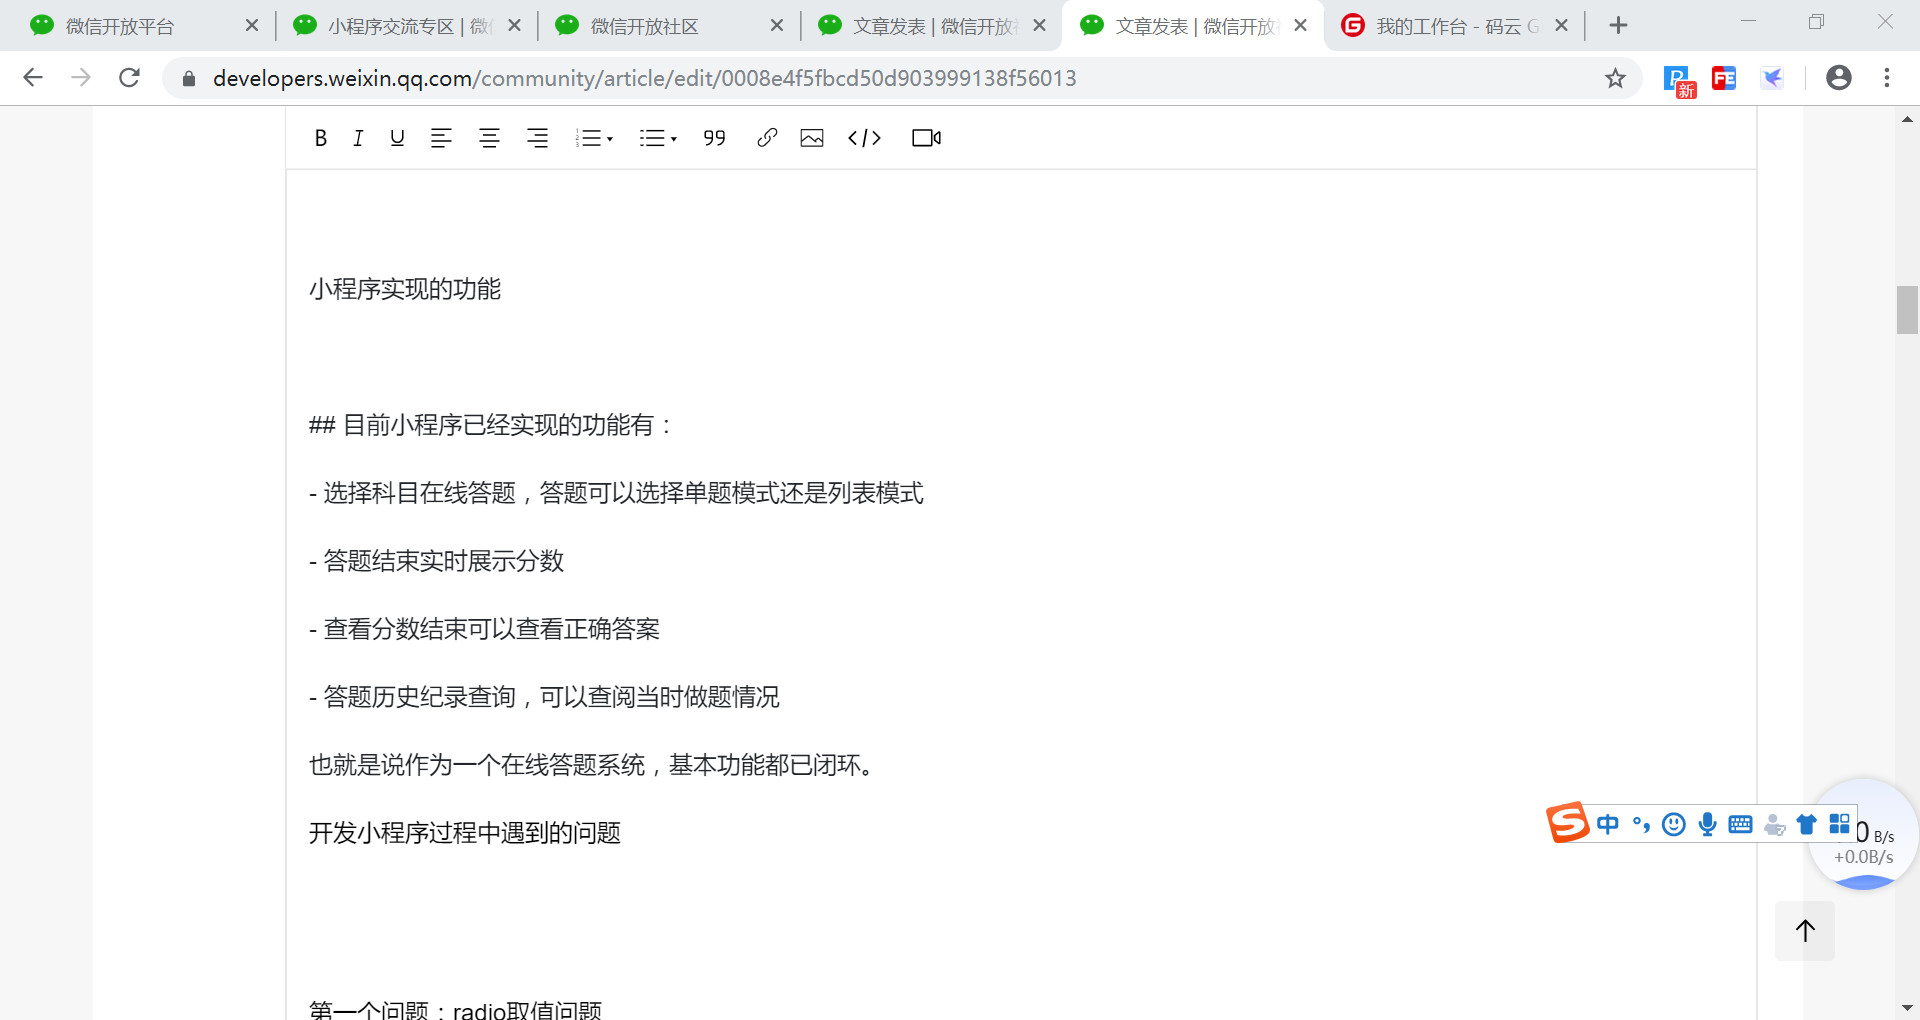Switch to the 微信开放平台 tab
The height and width of the screenshot is (1020, 1920).
(120, 26)
